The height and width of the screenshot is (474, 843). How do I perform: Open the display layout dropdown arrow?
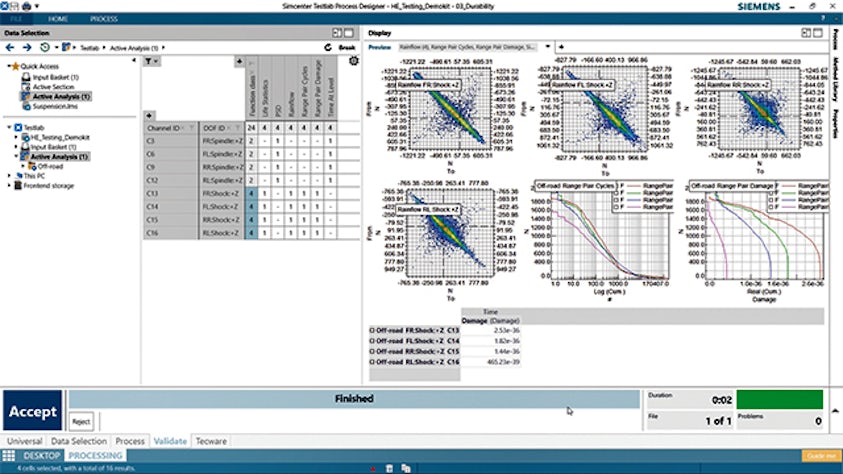[x=547, y=47]
